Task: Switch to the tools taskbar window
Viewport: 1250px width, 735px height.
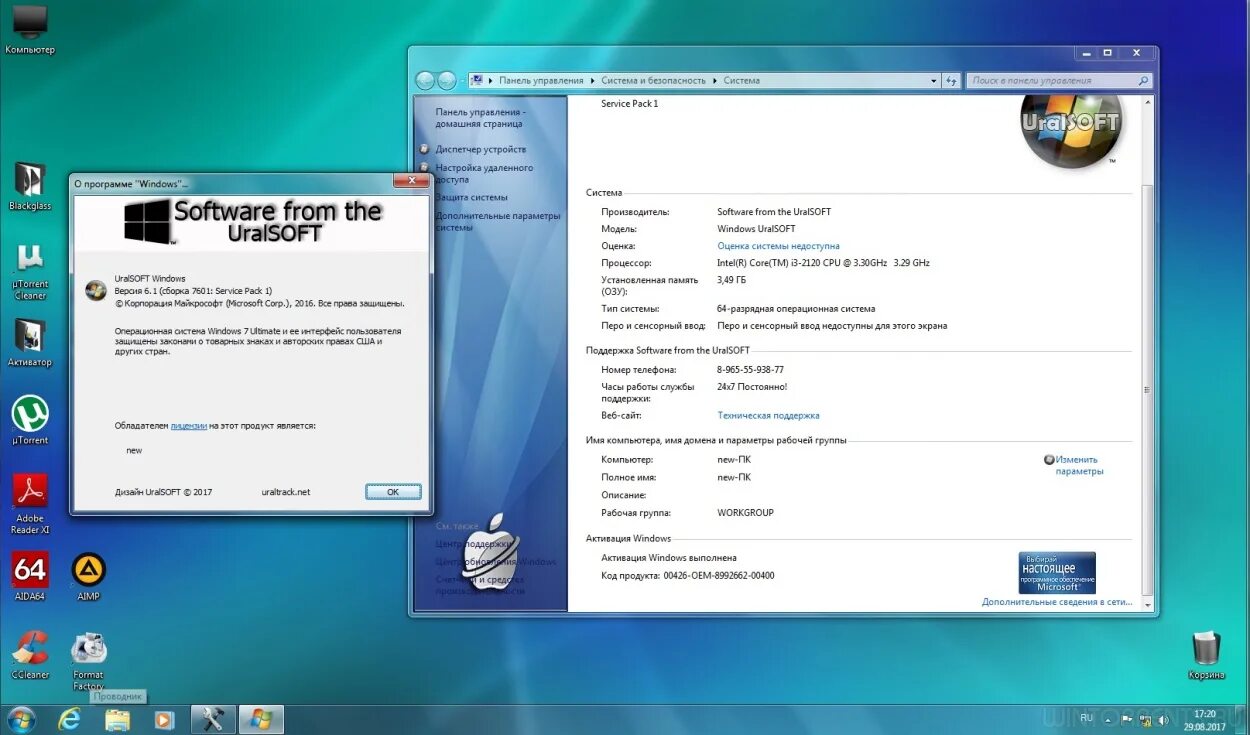Action: pos(213,719)
